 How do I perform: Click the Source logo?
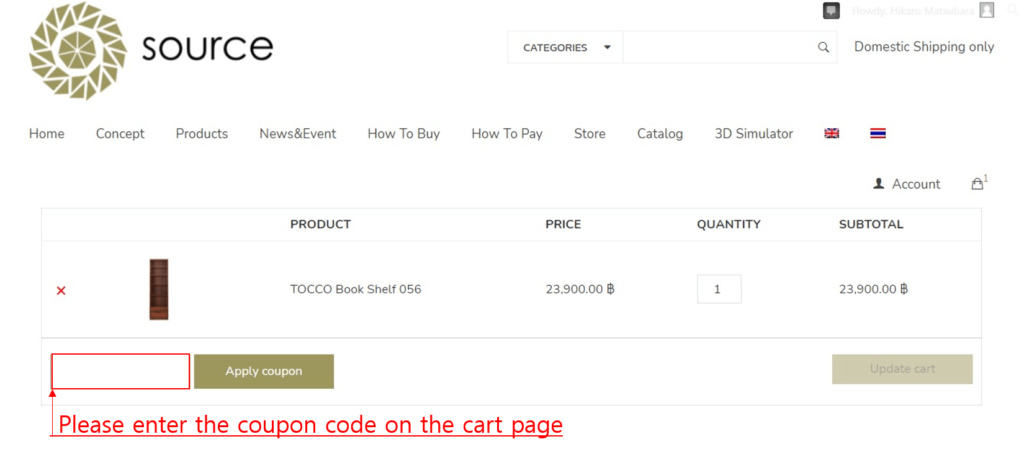tap(150, 50)
